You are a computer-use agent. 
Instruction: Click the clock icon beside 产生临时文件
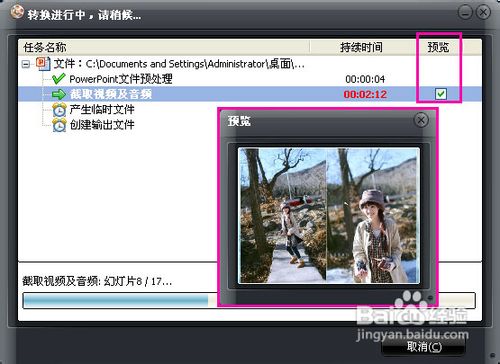pos(59,109)
